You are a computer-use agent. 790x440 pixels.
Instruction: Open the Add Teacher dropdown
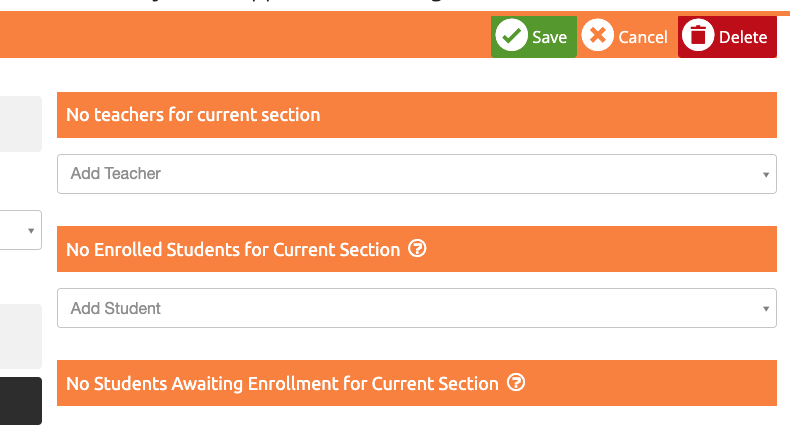pos(417,174)
